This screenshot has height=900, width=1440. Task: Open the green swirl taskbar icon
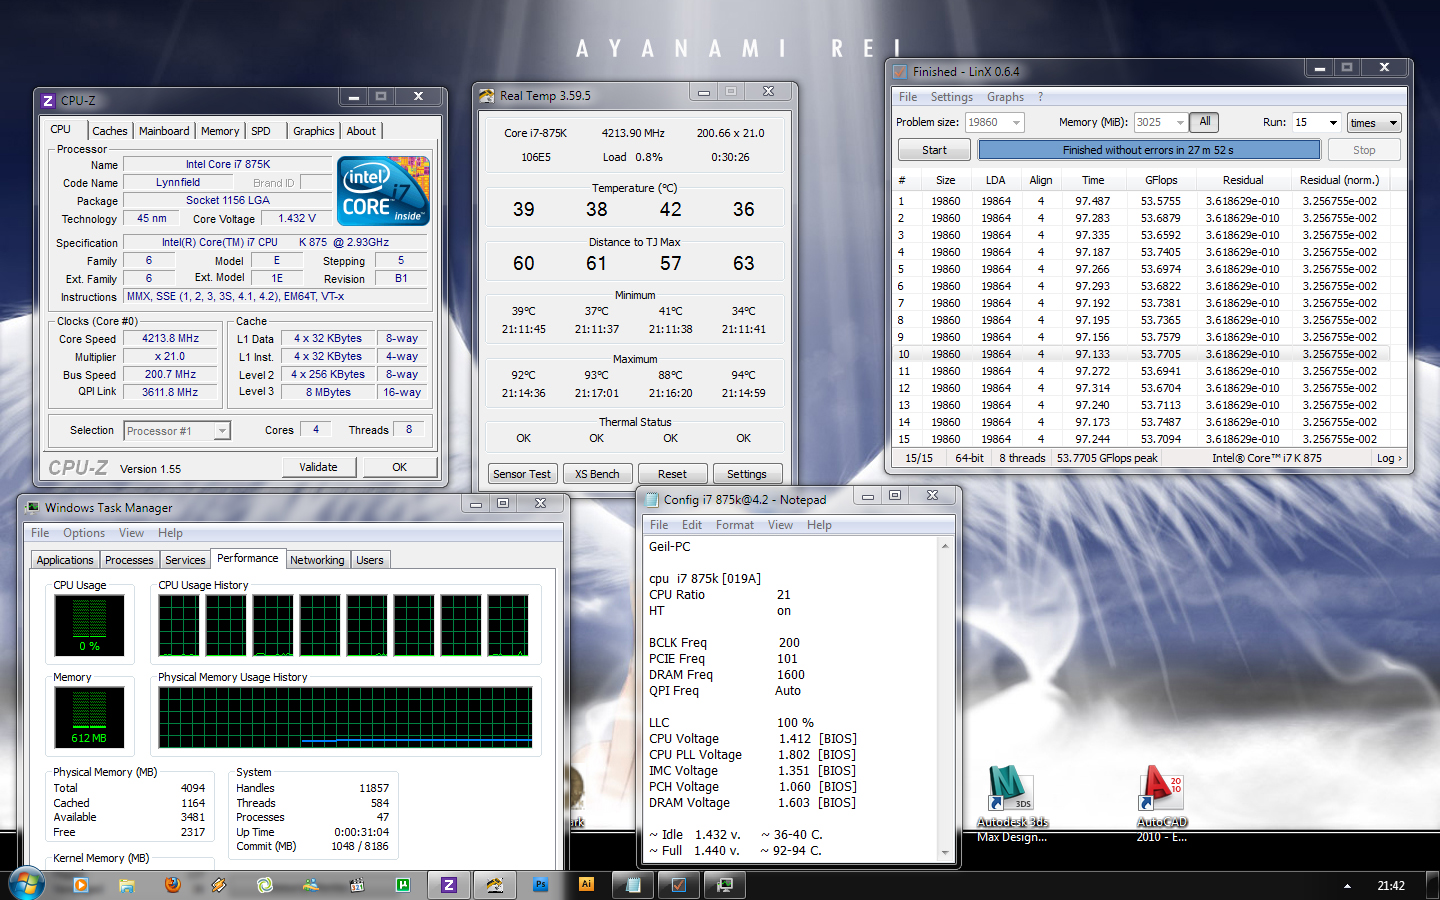[x=265, y=885]
